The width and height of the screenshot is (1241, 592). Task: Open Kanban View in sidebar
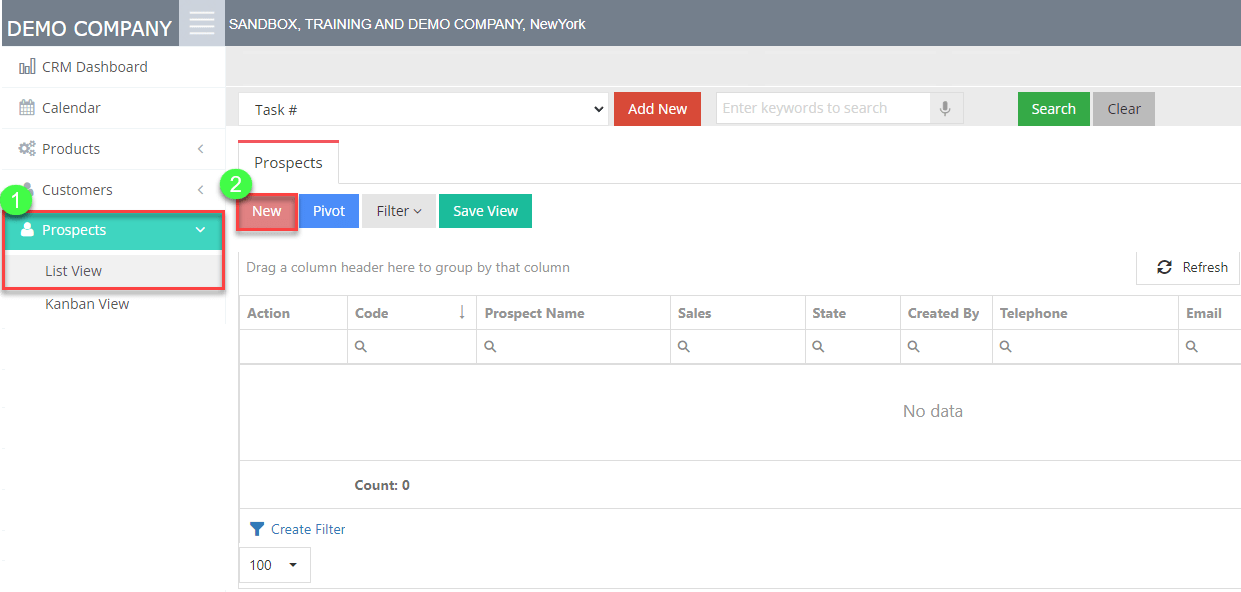[x=87, y=304]
